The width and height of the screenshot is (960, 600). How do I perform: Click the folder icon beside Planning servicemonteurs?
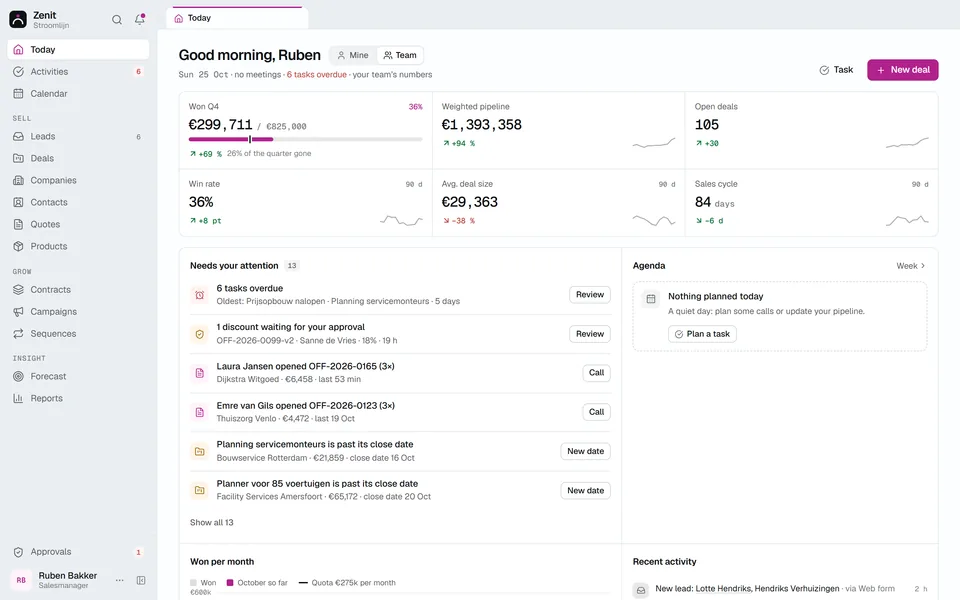pyautogui.click(x=200, y=452)
